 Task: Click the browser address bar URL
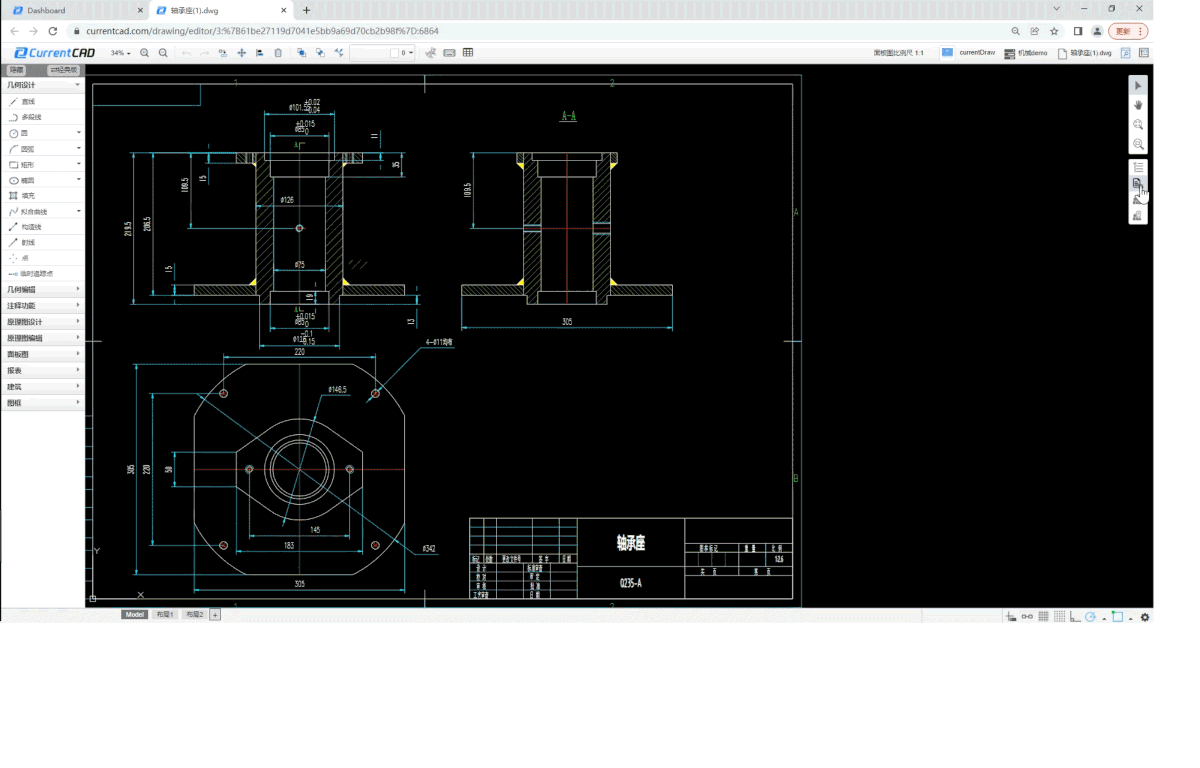point(262,31)
